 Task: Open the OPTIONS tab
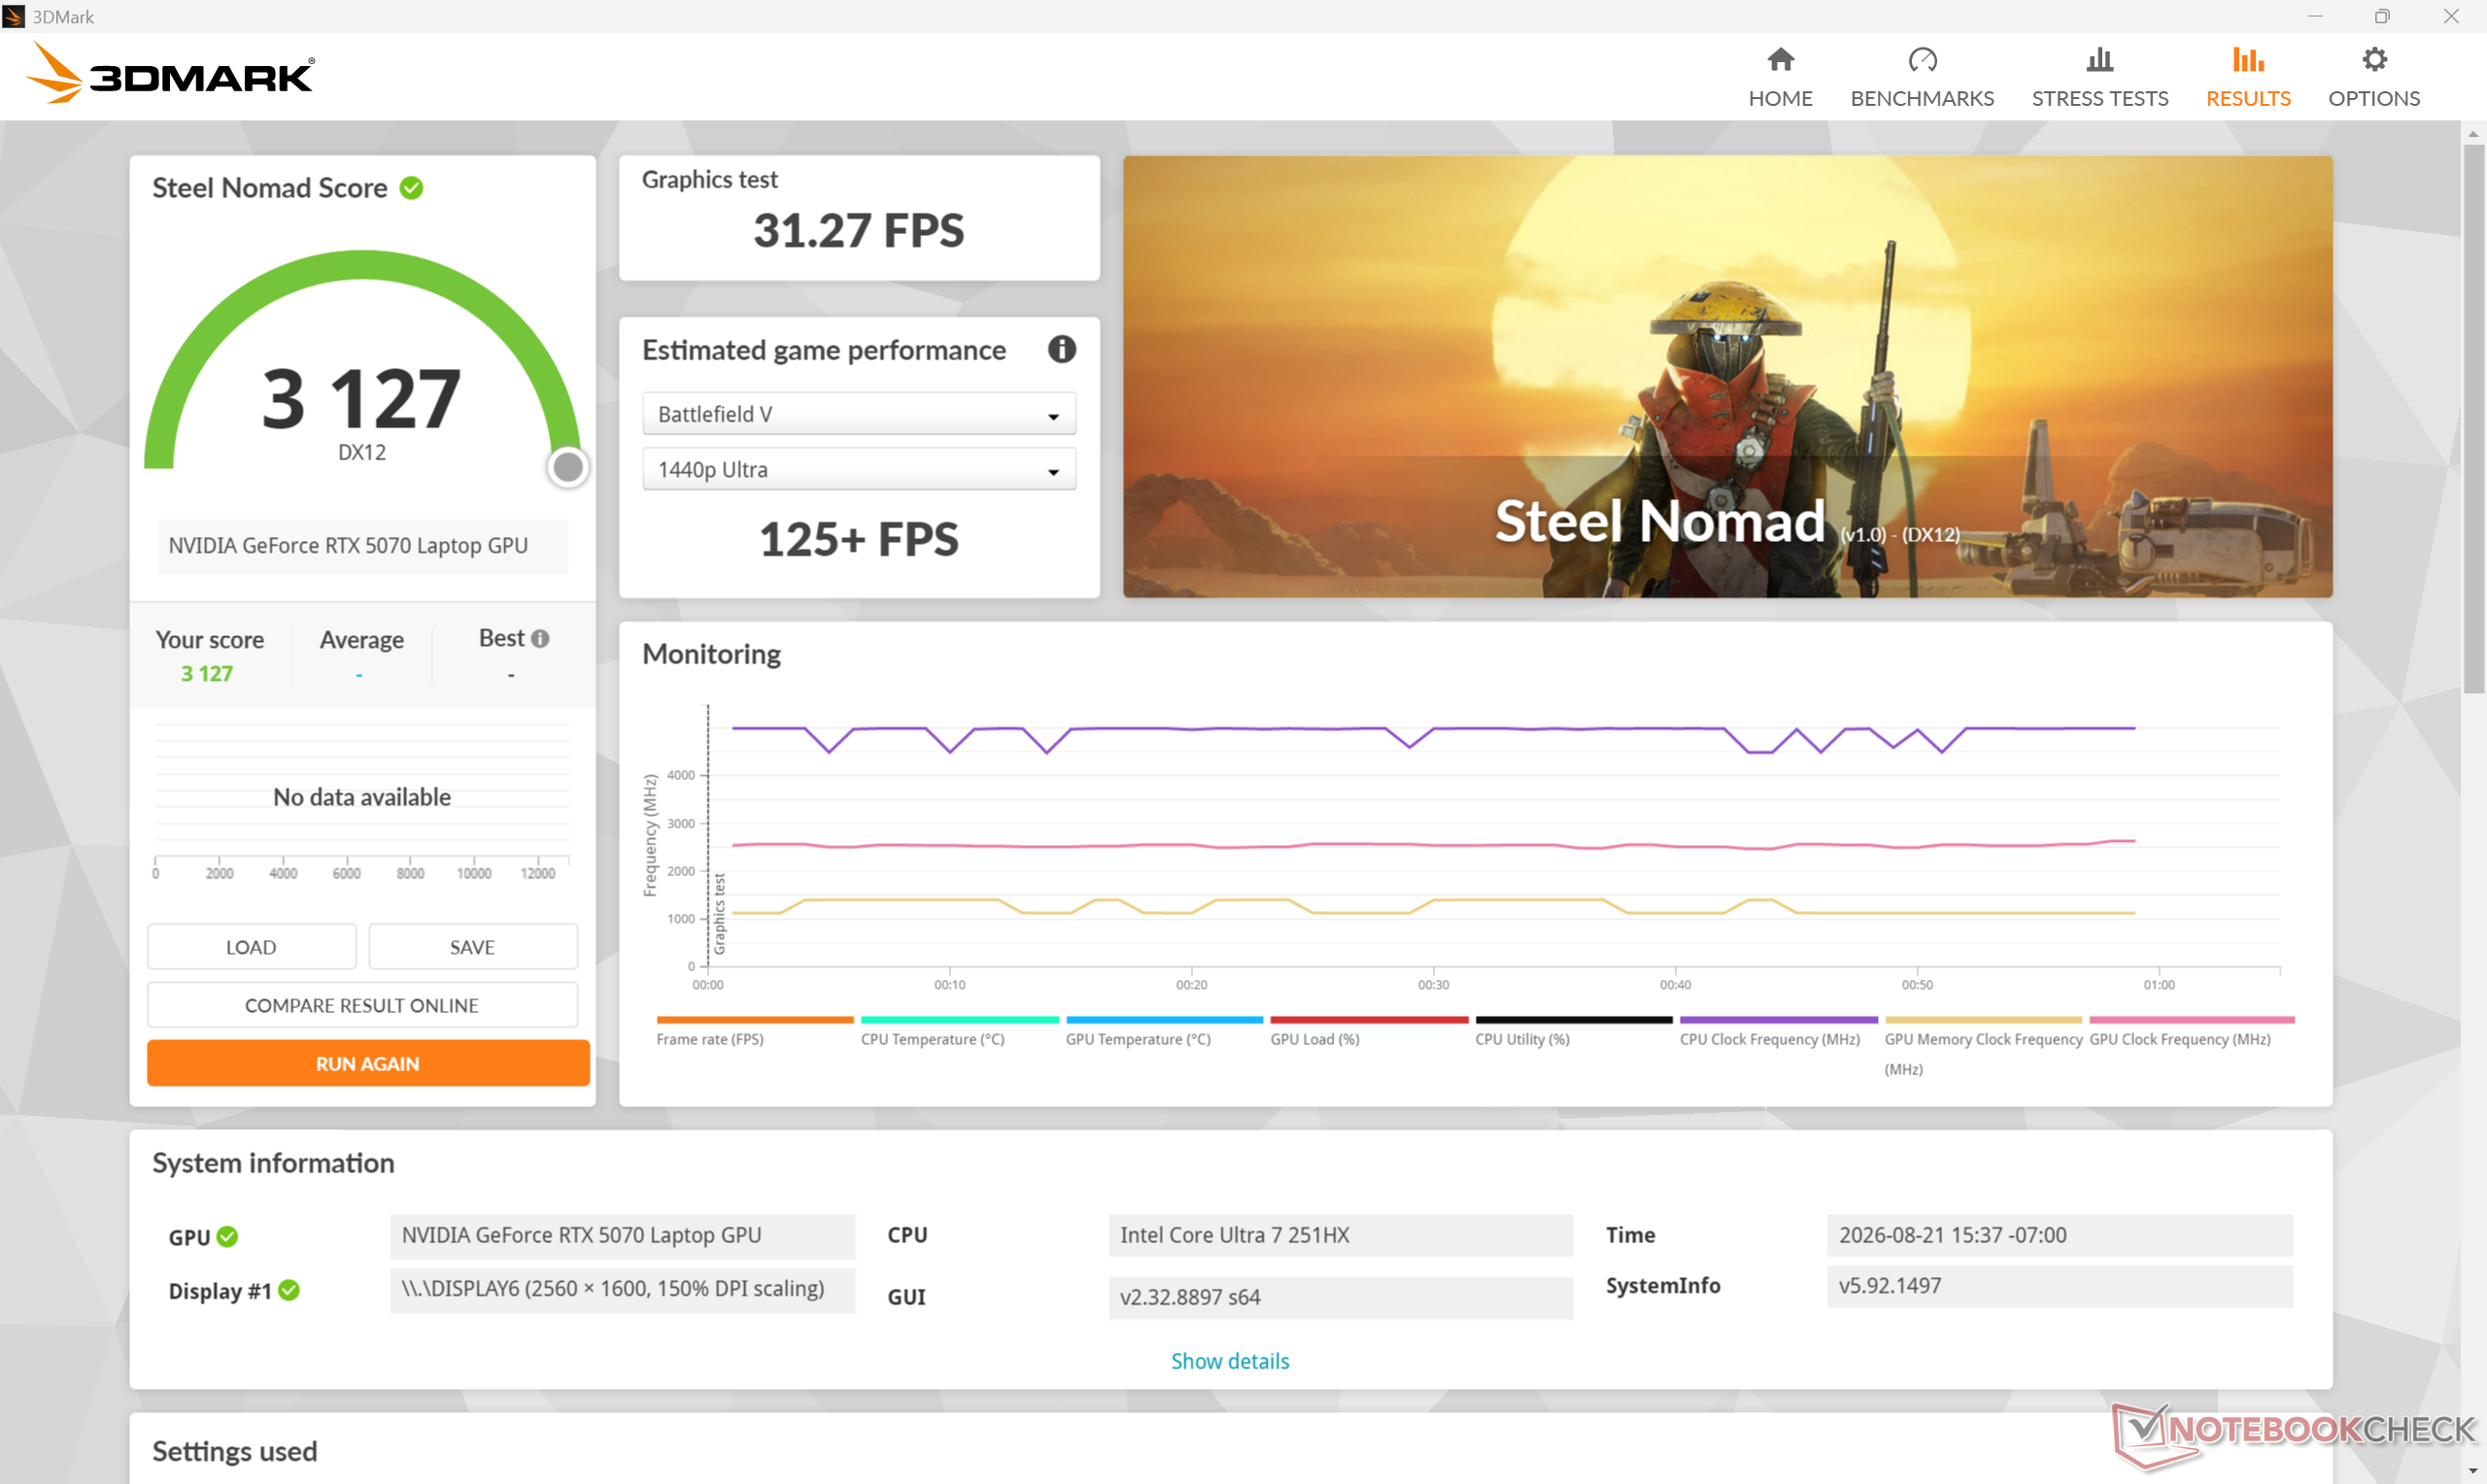[x=2374, y=77]
